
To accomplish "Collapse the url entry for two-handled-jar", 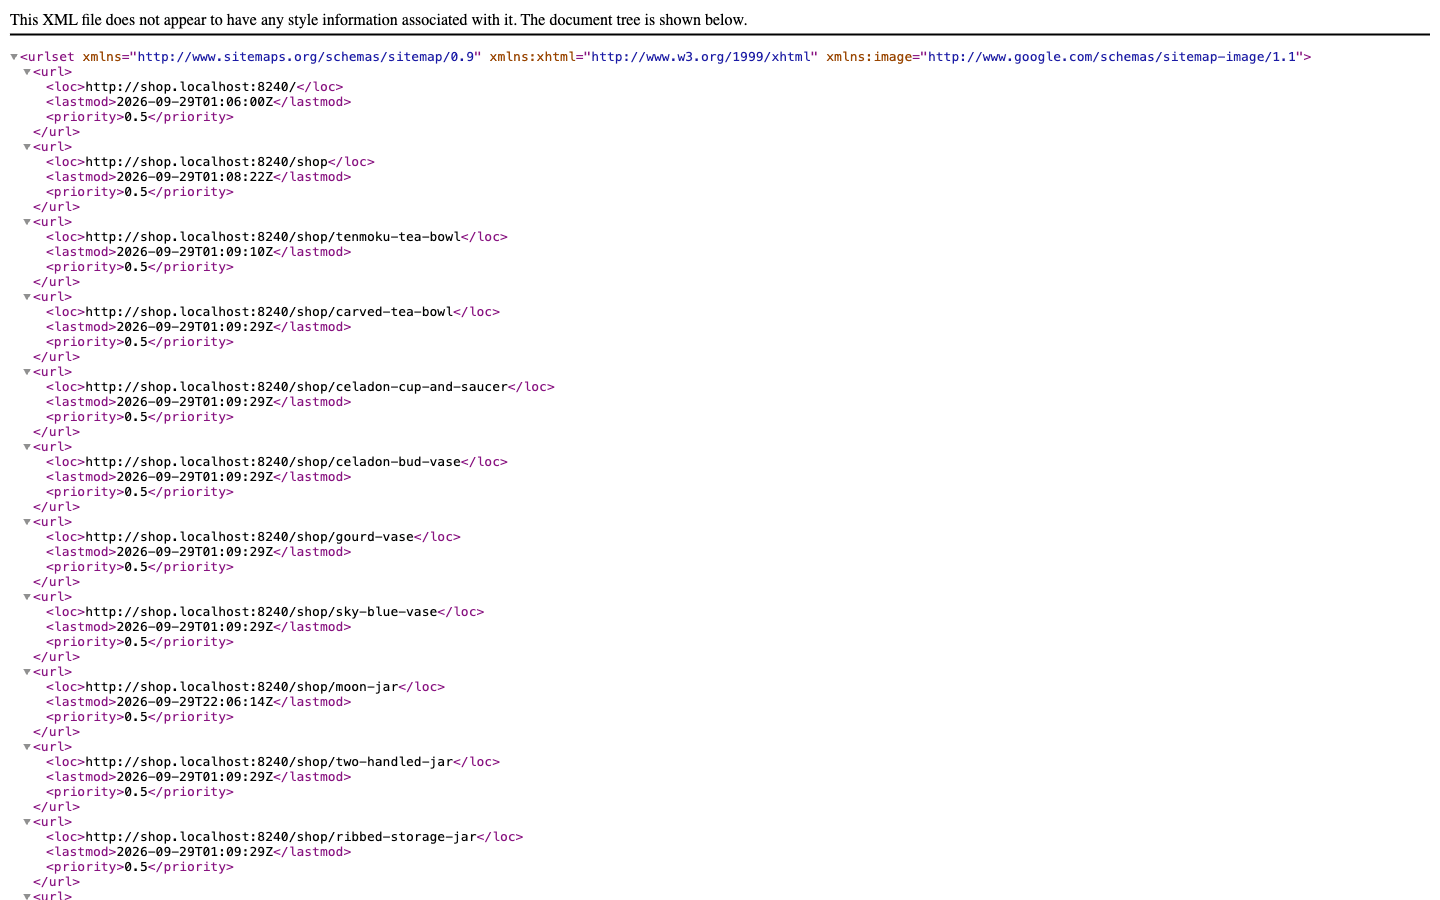I will click(27, 747).
